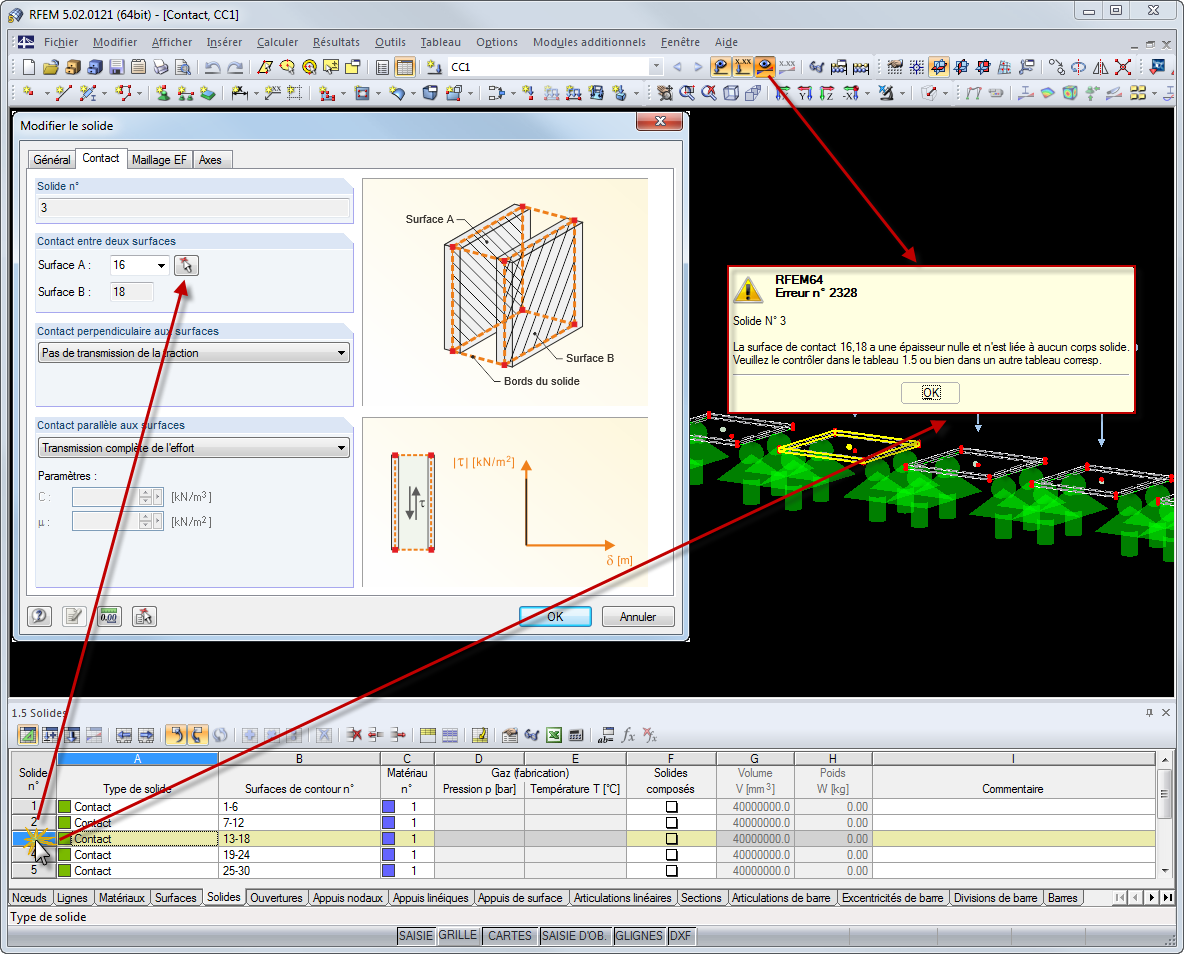Click the go to previous table arrow icon
1184x954 pixels.
[x=124, y=735]
